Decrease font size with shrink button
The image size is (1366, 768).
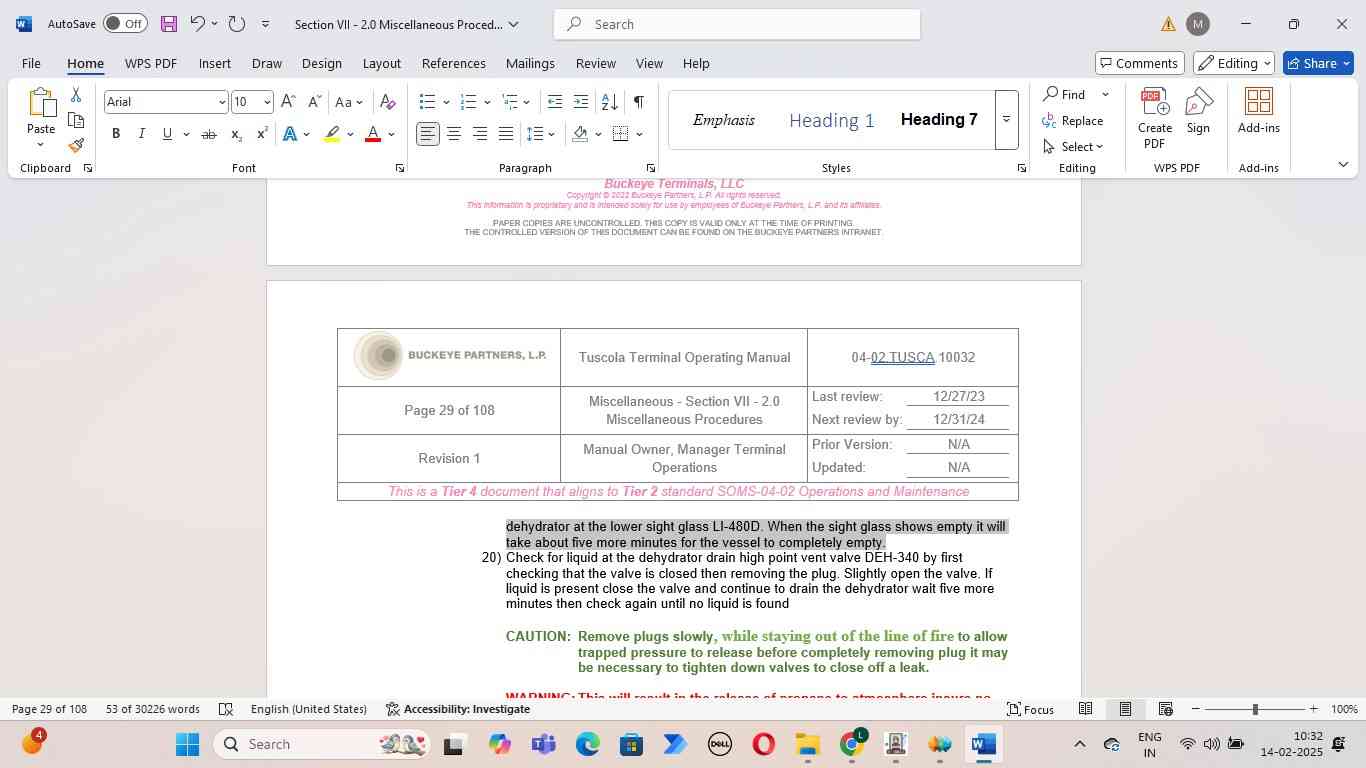(x=314, y=102)
